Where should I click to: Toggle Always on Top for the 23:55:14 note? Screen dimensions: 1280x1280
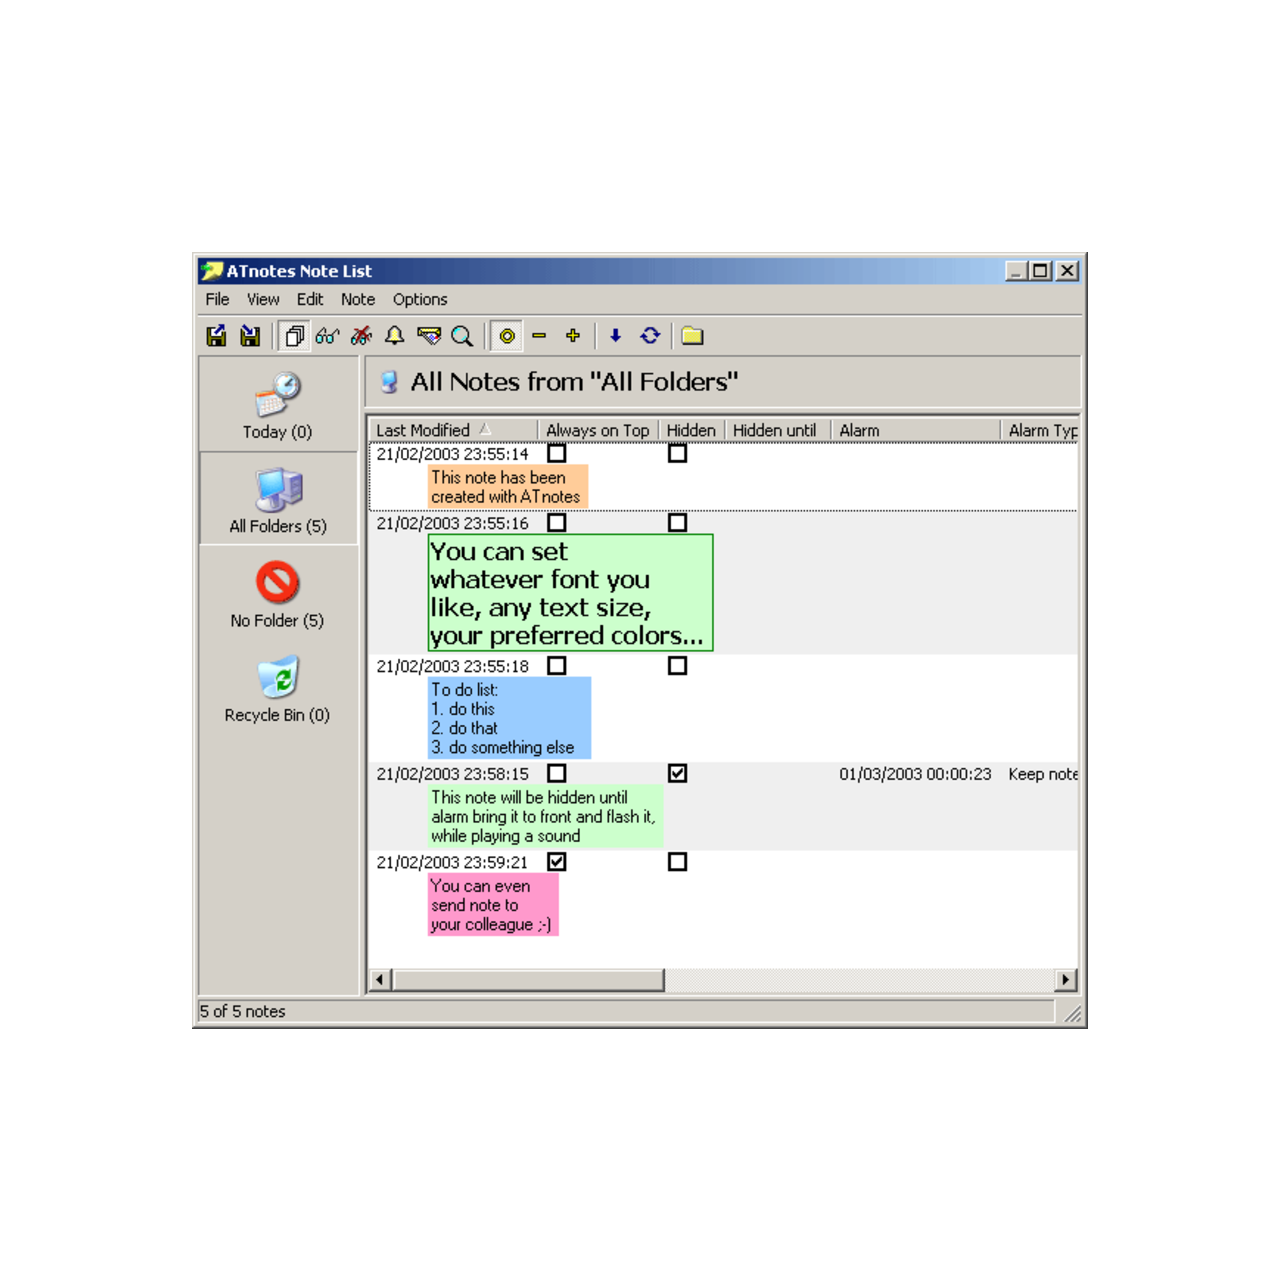coord(557,453)
